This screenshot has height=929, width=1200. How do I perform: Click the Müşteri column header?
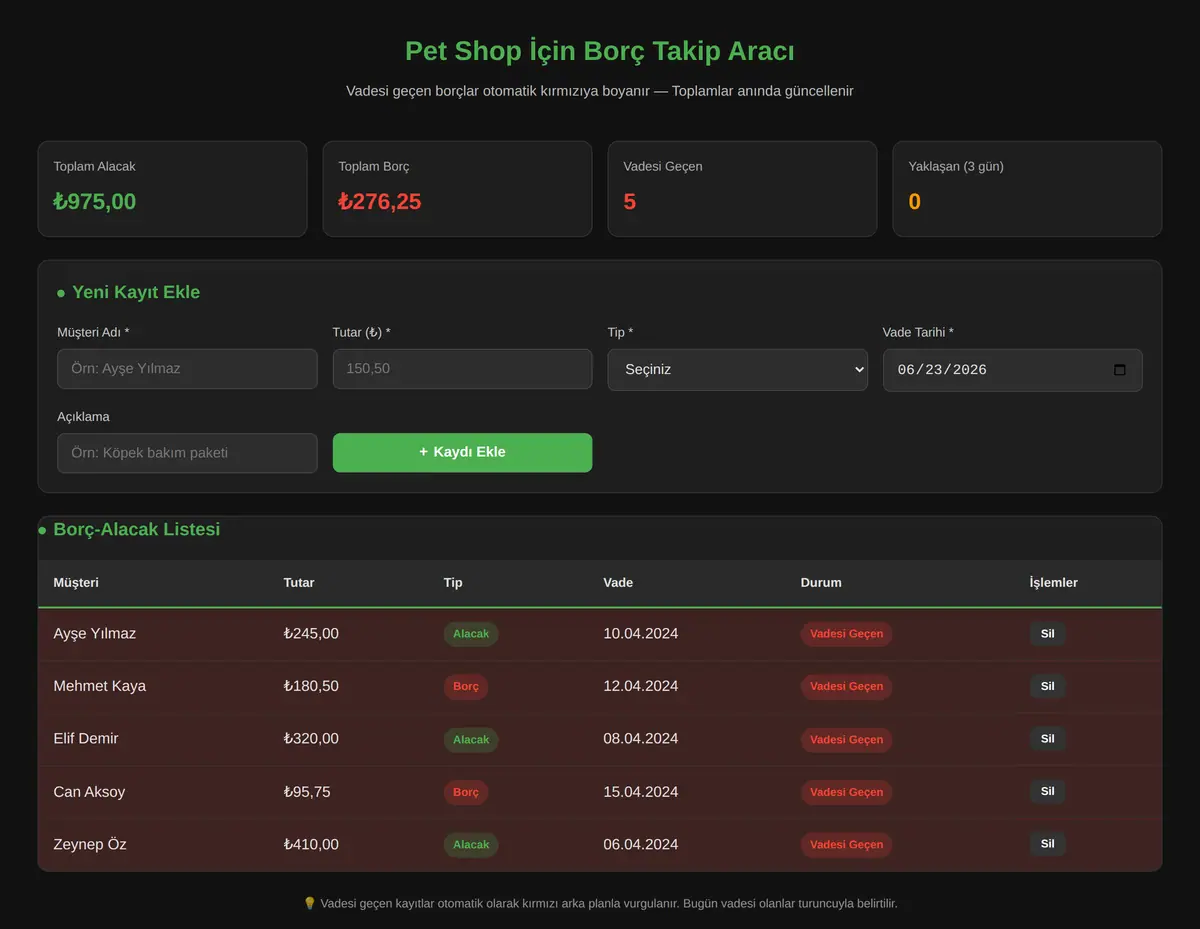click(x=76, y=583)
